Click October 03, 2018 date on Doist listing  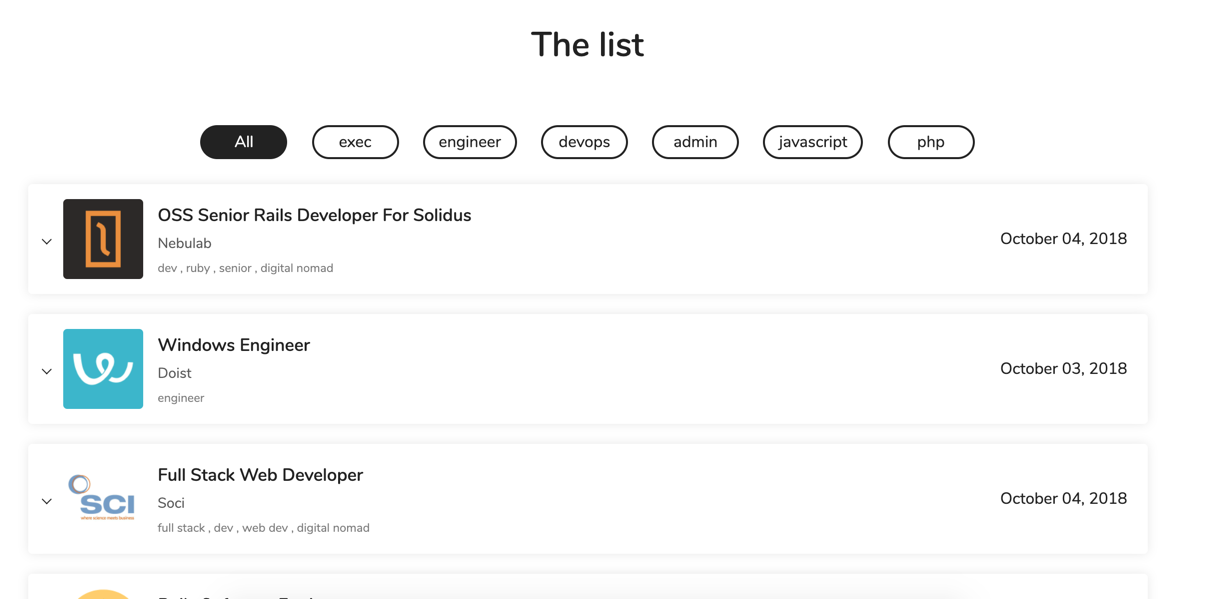click(1063, 369)
